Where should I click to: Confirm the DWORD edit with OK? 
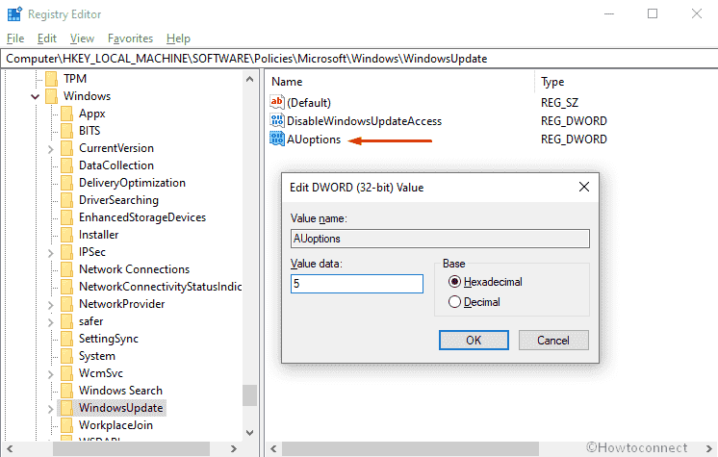click(473, 340)
